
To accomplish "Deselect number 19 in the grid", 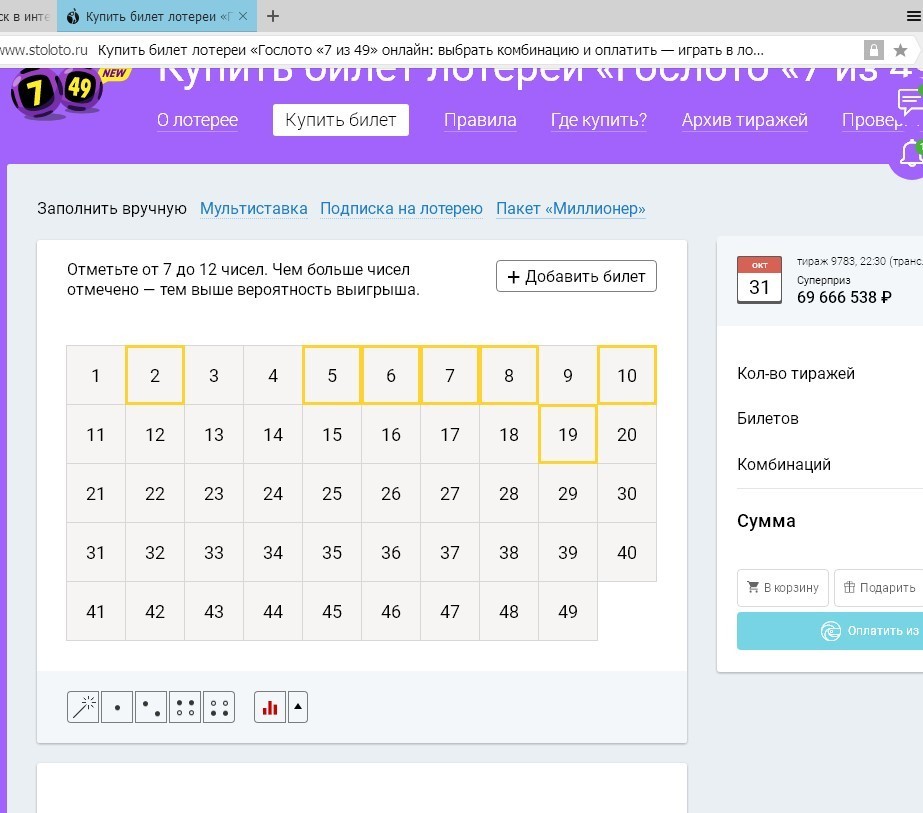I will 568,434.
